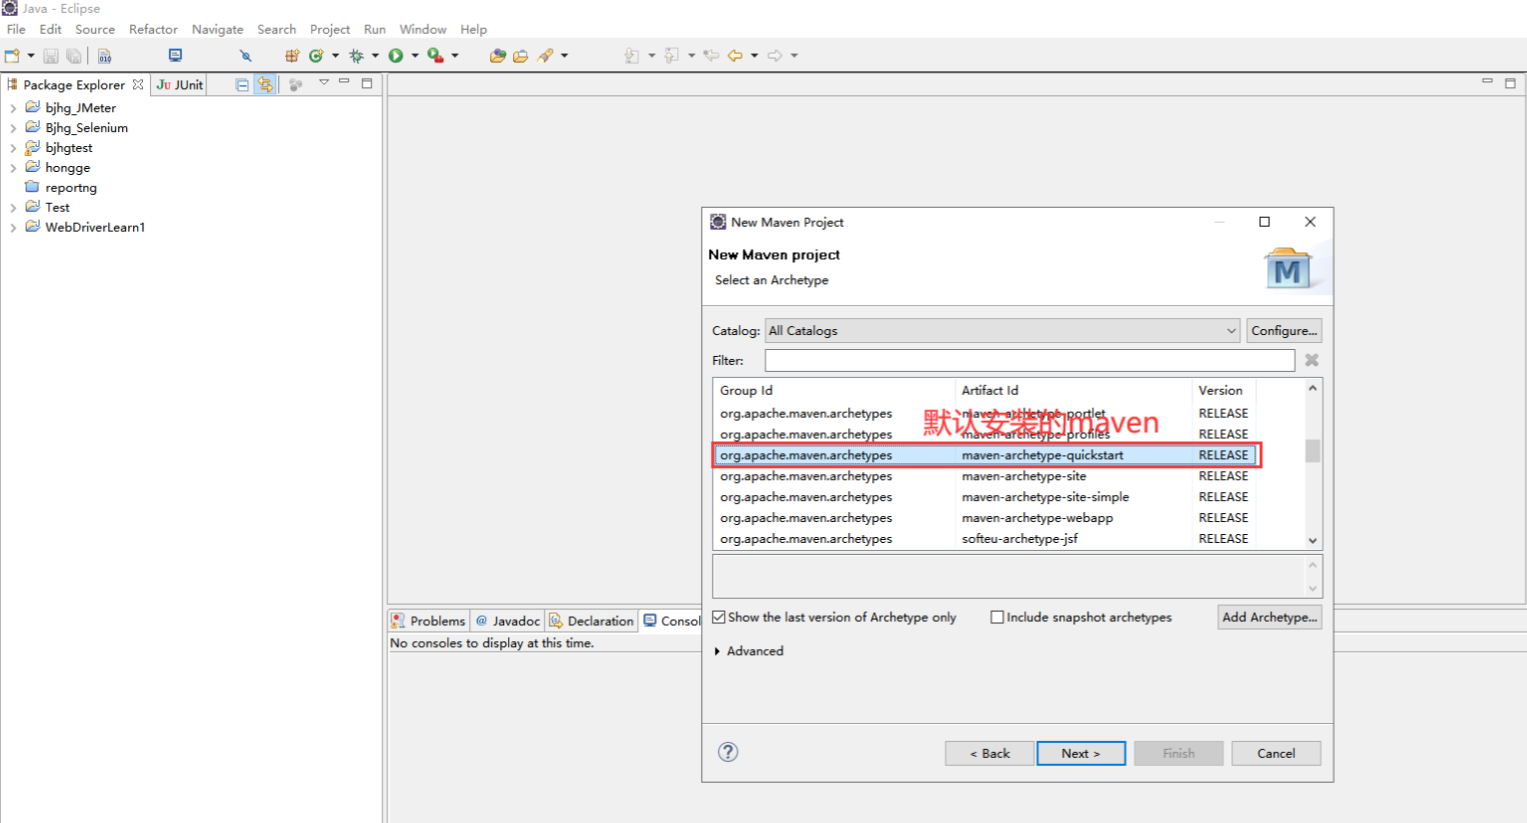1527x823 pixels.
Task: Switch to the Javadoc tab
Action: point(507,621)
